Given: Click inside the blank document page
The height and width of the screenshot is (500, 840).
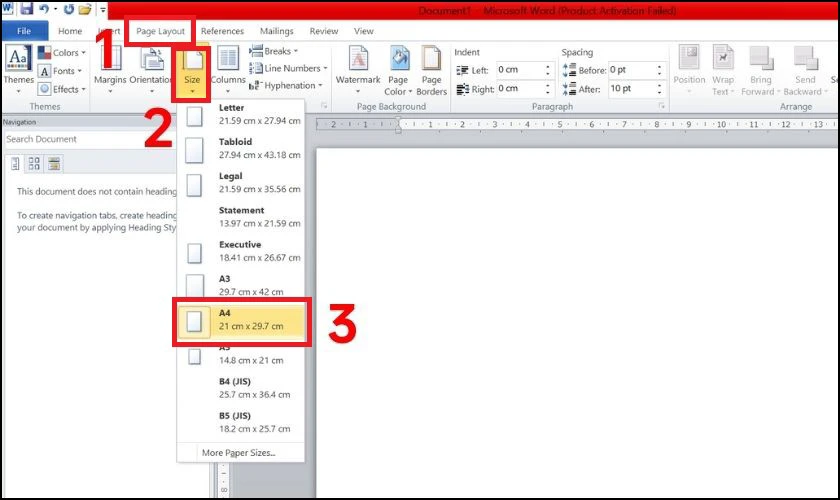Looking at the screenshot, I should 578,322.
